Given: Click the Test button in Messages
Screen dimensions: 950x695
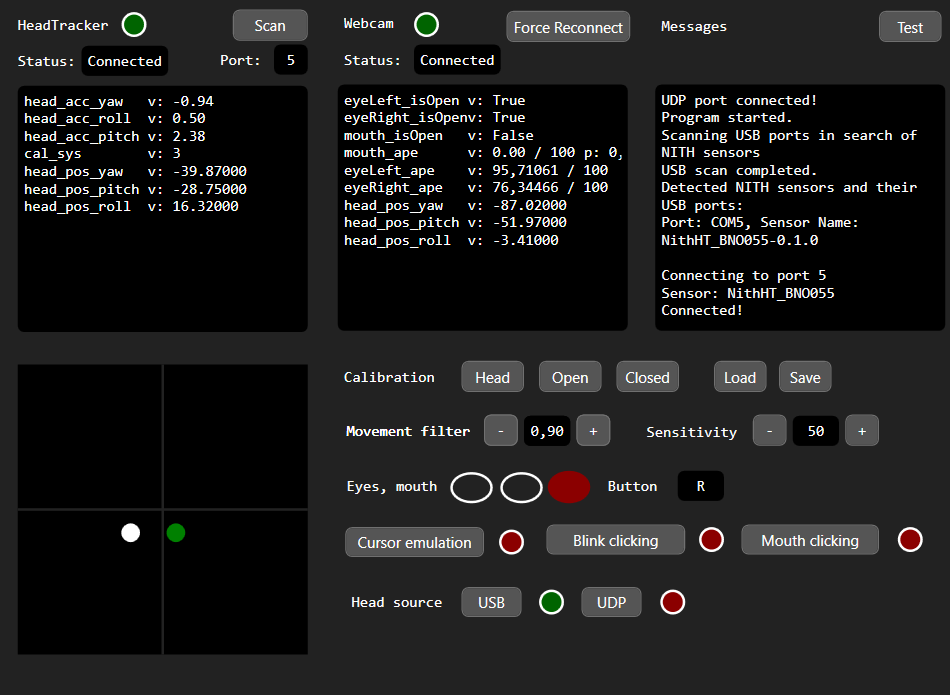Looking at the screenshot, I should (910, 27).
